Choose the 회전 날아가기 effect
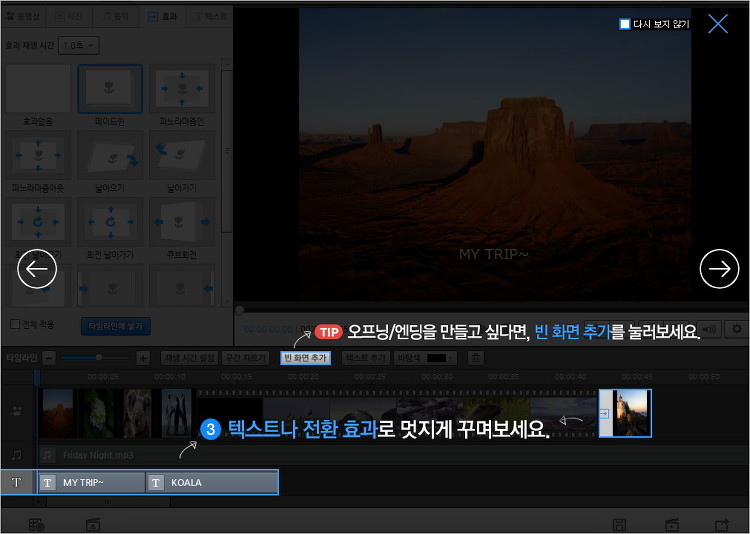This screenshot has width=750, height=534. [x=110, y=222]
